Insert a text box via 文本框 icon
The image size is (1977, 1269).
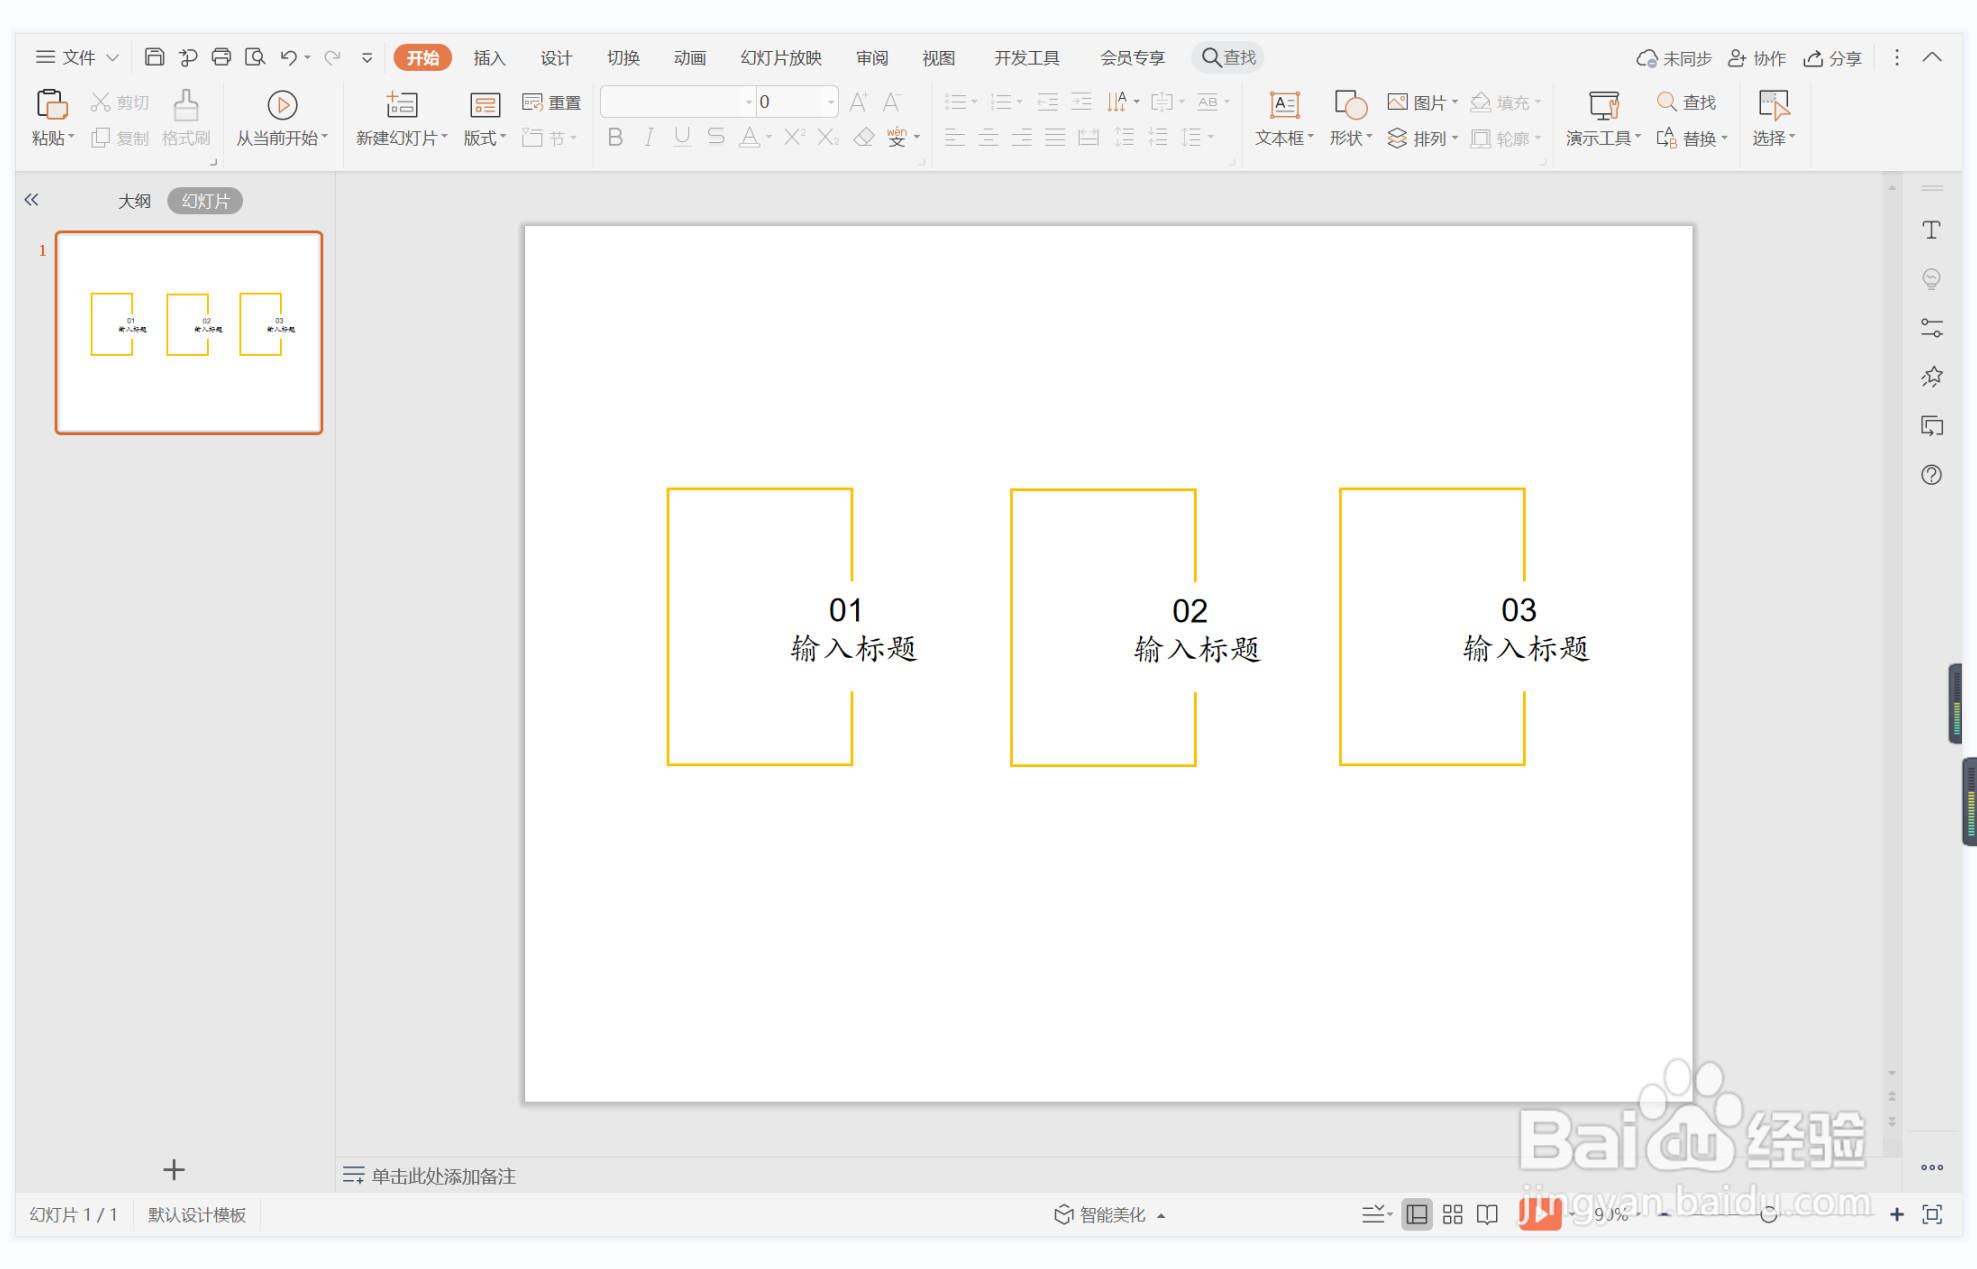(x=1284, y=105)
